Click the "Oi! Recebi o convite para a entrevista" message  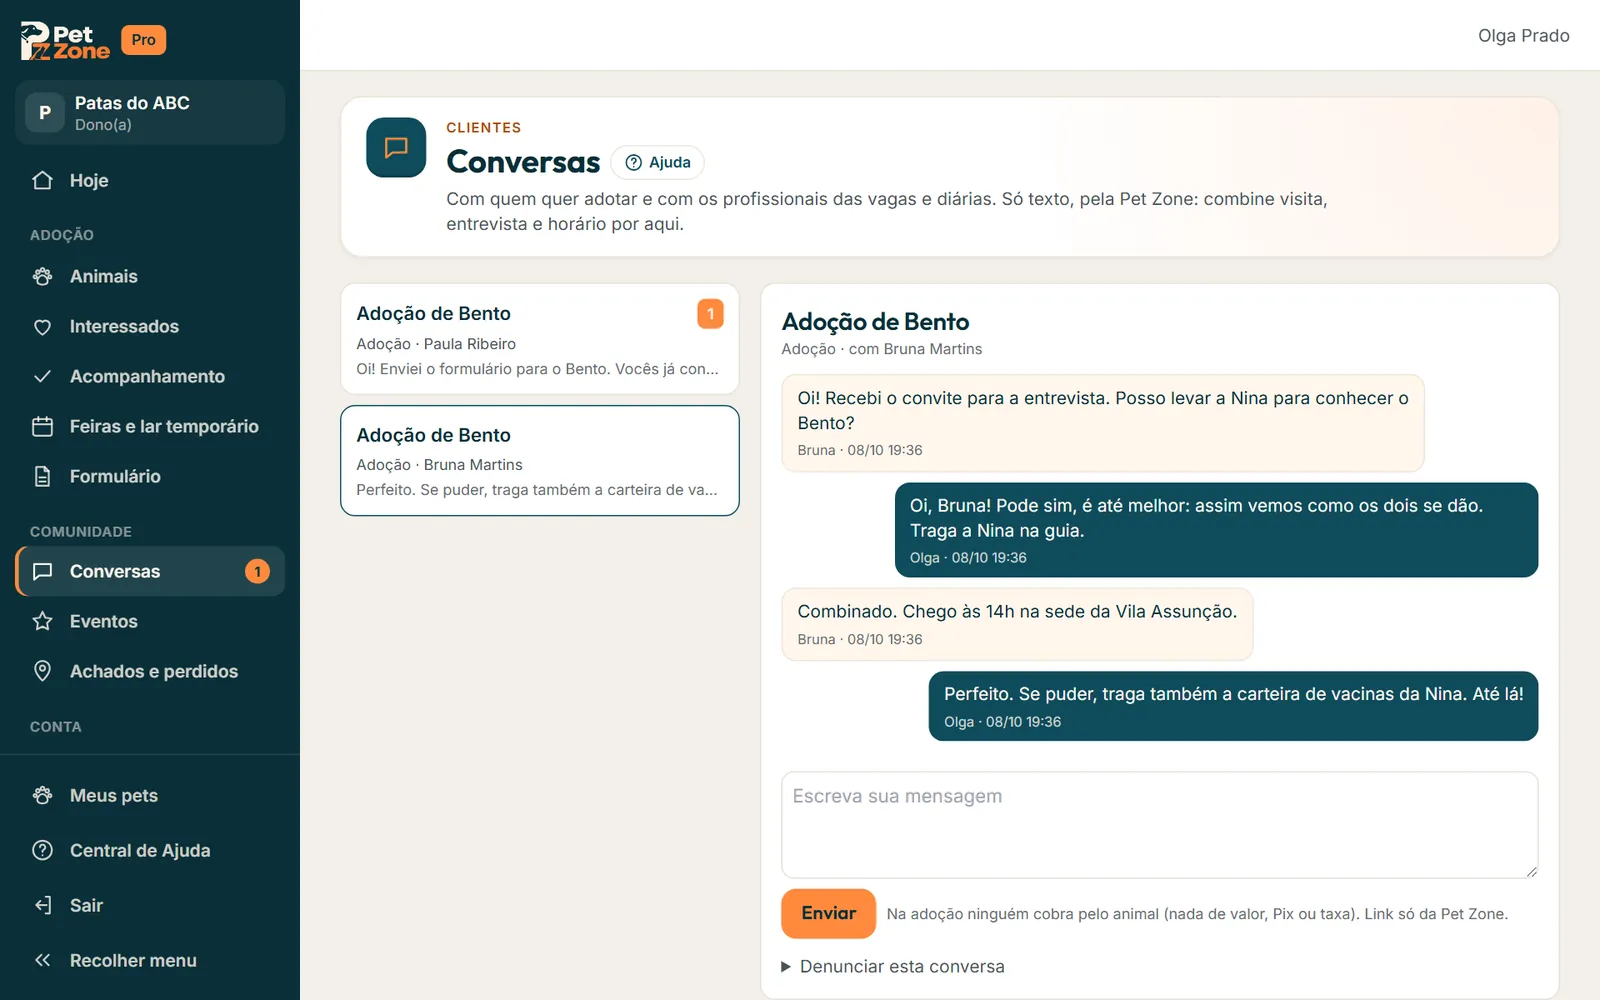(1103, 423)
